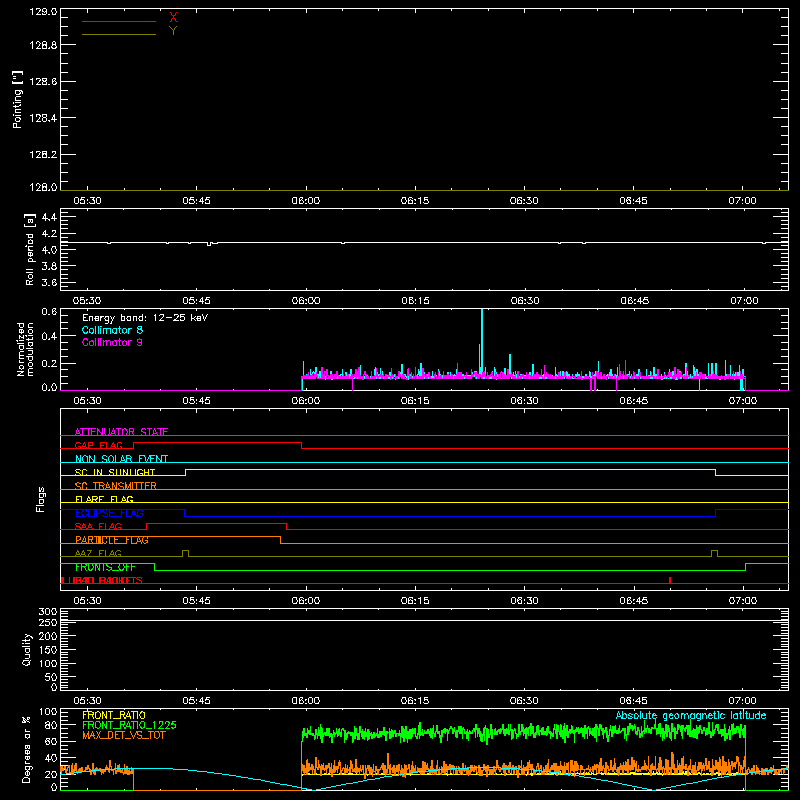Click 05:30 label under the quality plot
Screen dimensions: 800x800
pyautogui.click(x=87, y=701)
